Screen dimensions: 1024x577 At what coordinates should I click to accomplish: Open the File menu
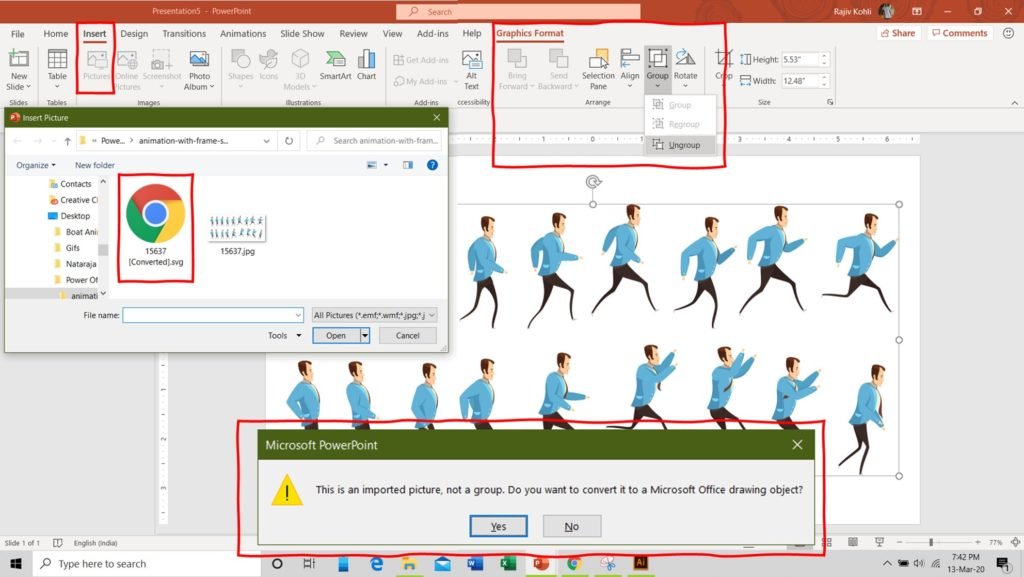tap(18, 33)
